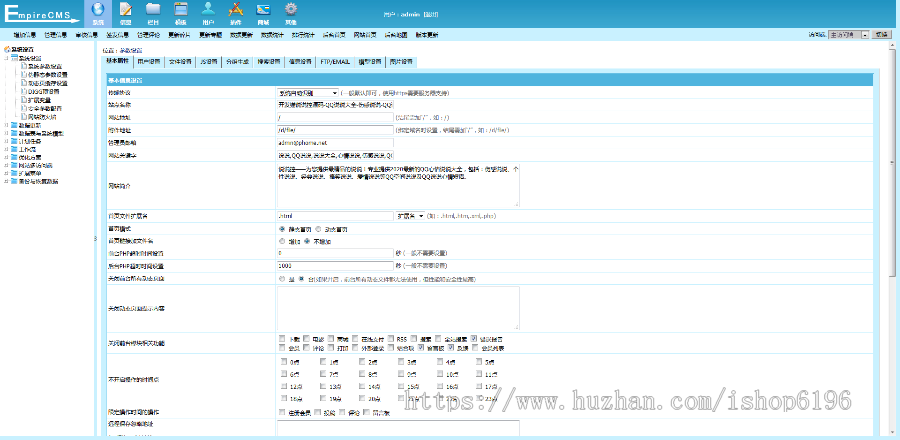Switch to the JS设置 tab

[209, 61]
